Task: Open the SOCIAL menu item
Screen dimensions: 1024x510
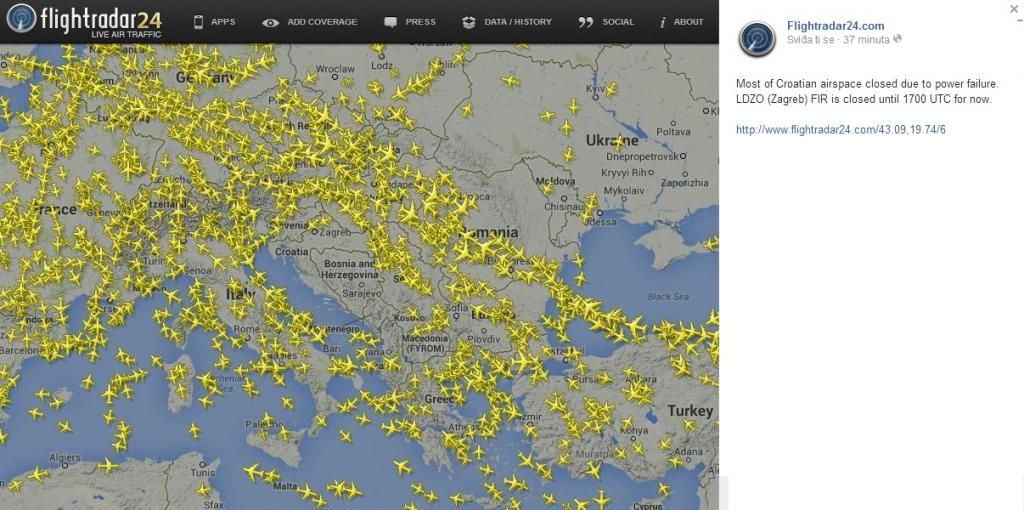Action: (x=618, y=22)
